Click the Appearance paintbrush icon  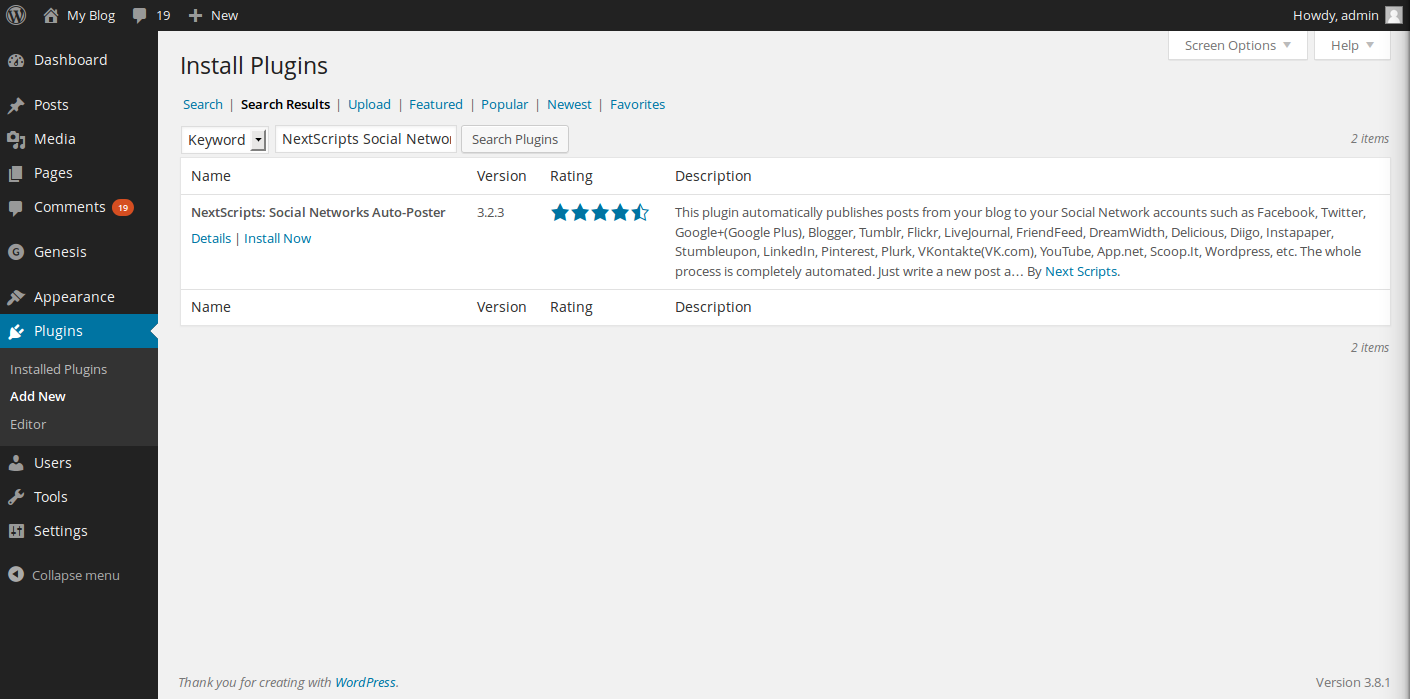[16, 297]
